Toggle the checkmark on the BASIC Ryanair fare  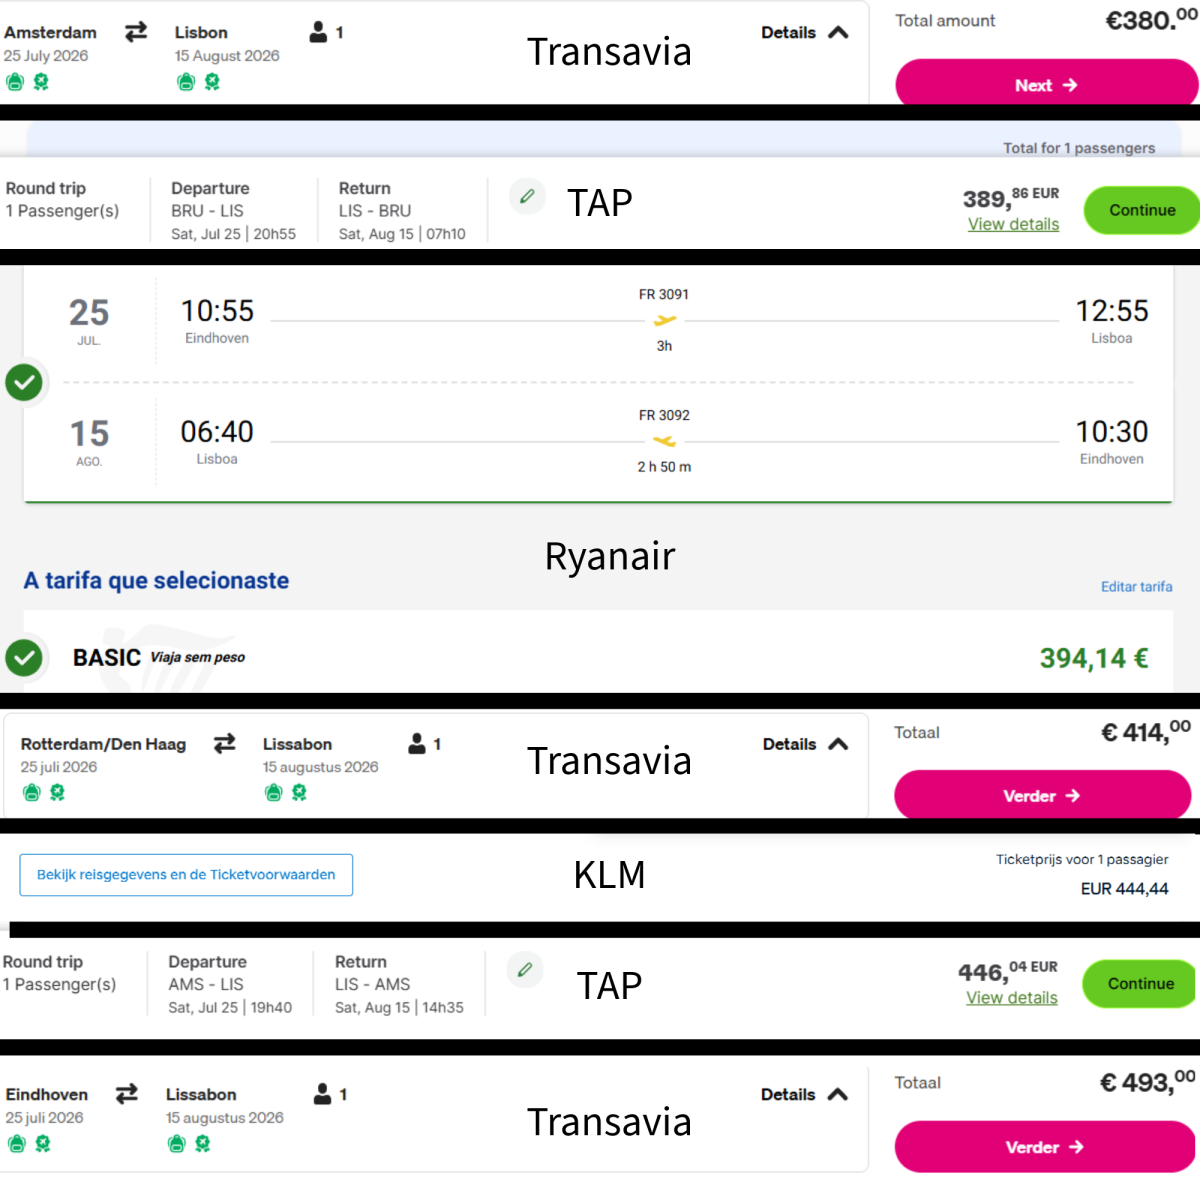pos(24,657)
